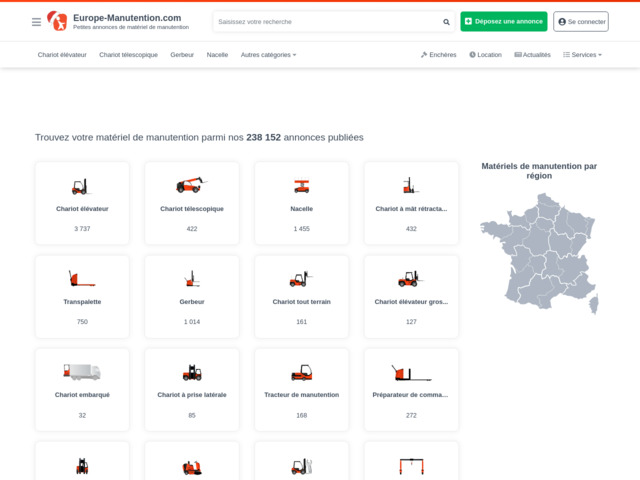Expand the Services dropdown menu
This screenshot has width=640, height=480.
point(582,55)
